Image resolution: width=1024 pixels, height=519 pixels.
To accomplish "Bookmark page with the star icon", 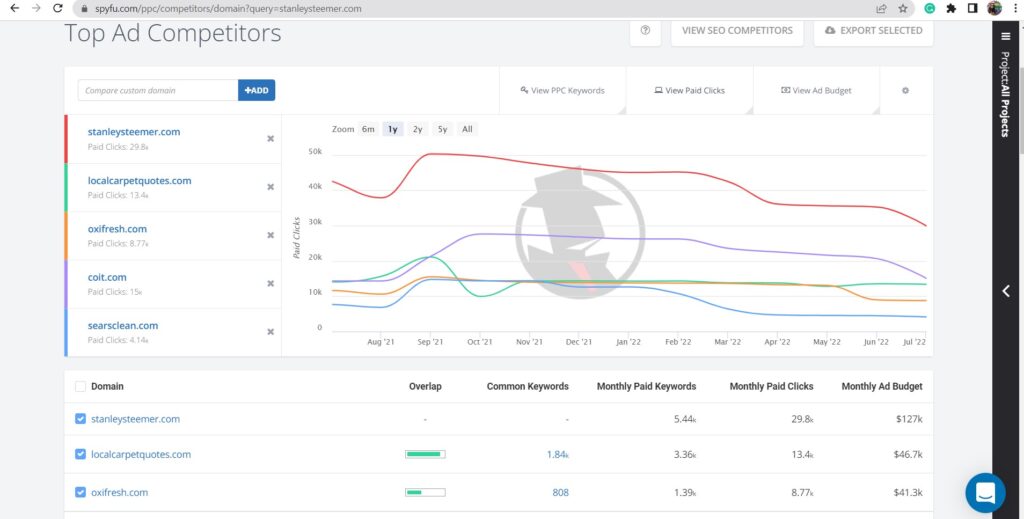I will [x=903, y=8].
